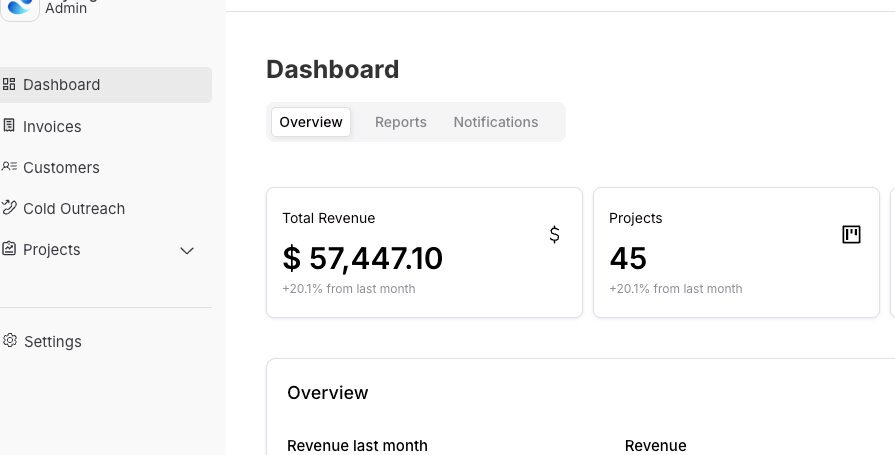
Task: Click the Invoices receipt icon
Action: coord(9,126)
